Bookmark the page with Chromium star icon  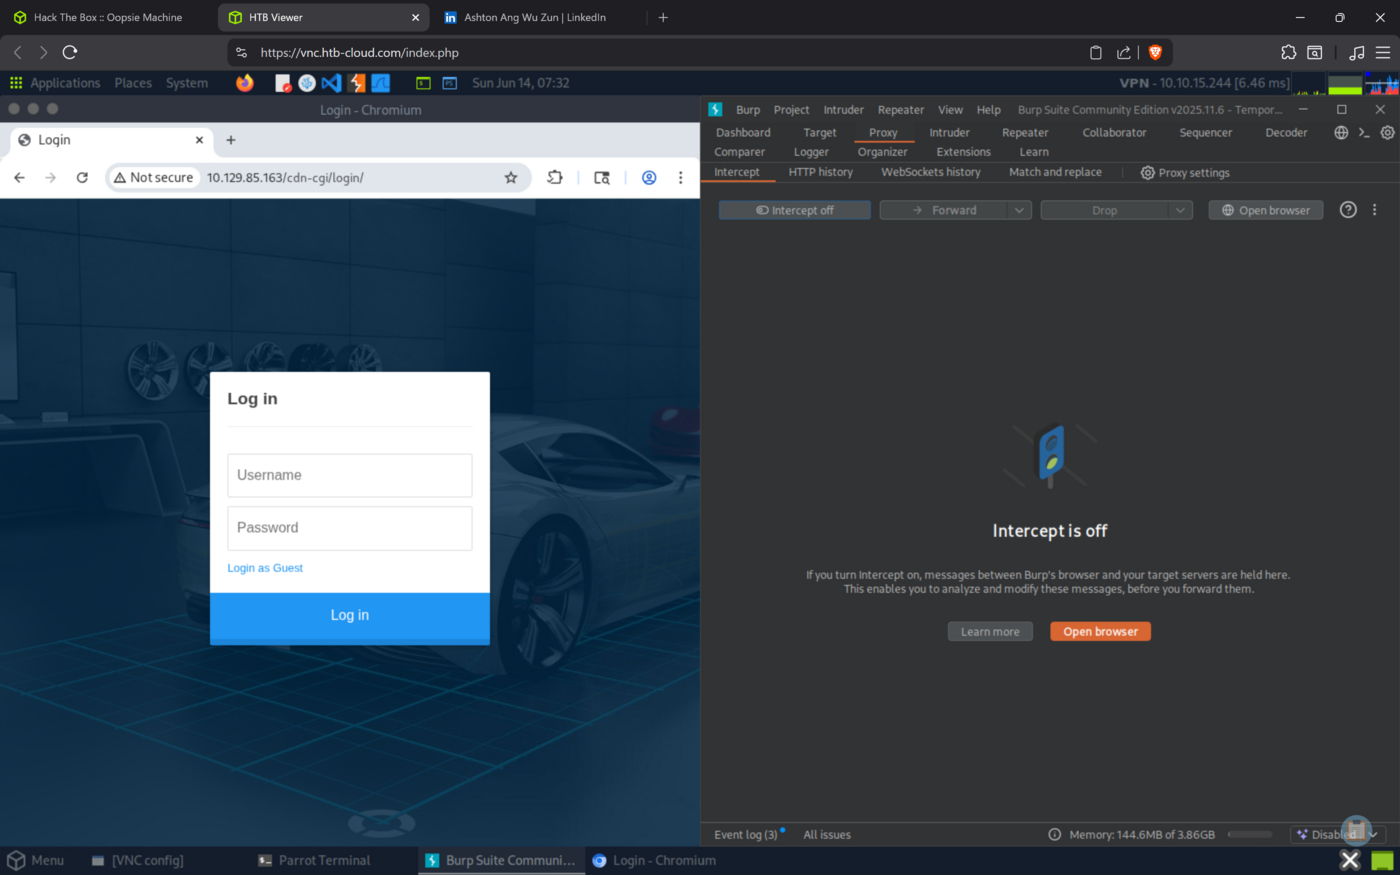coord(511,177)
